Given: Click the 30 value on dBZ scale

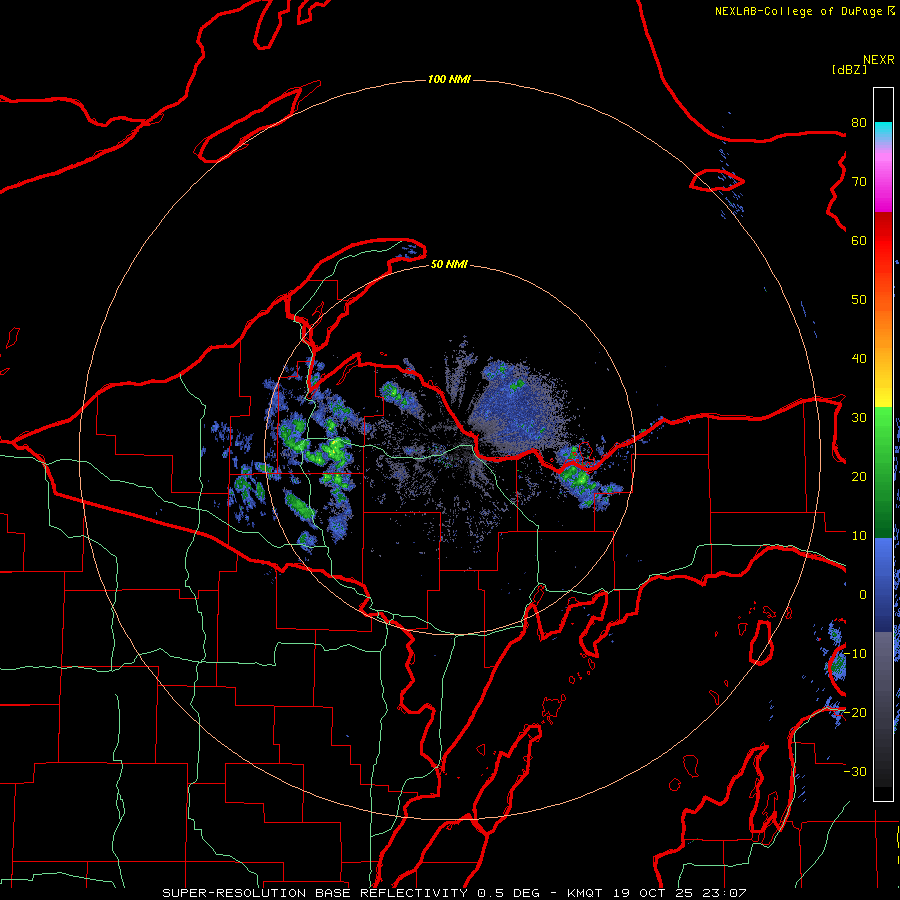Looking at the screenshot, I should 859,417.
